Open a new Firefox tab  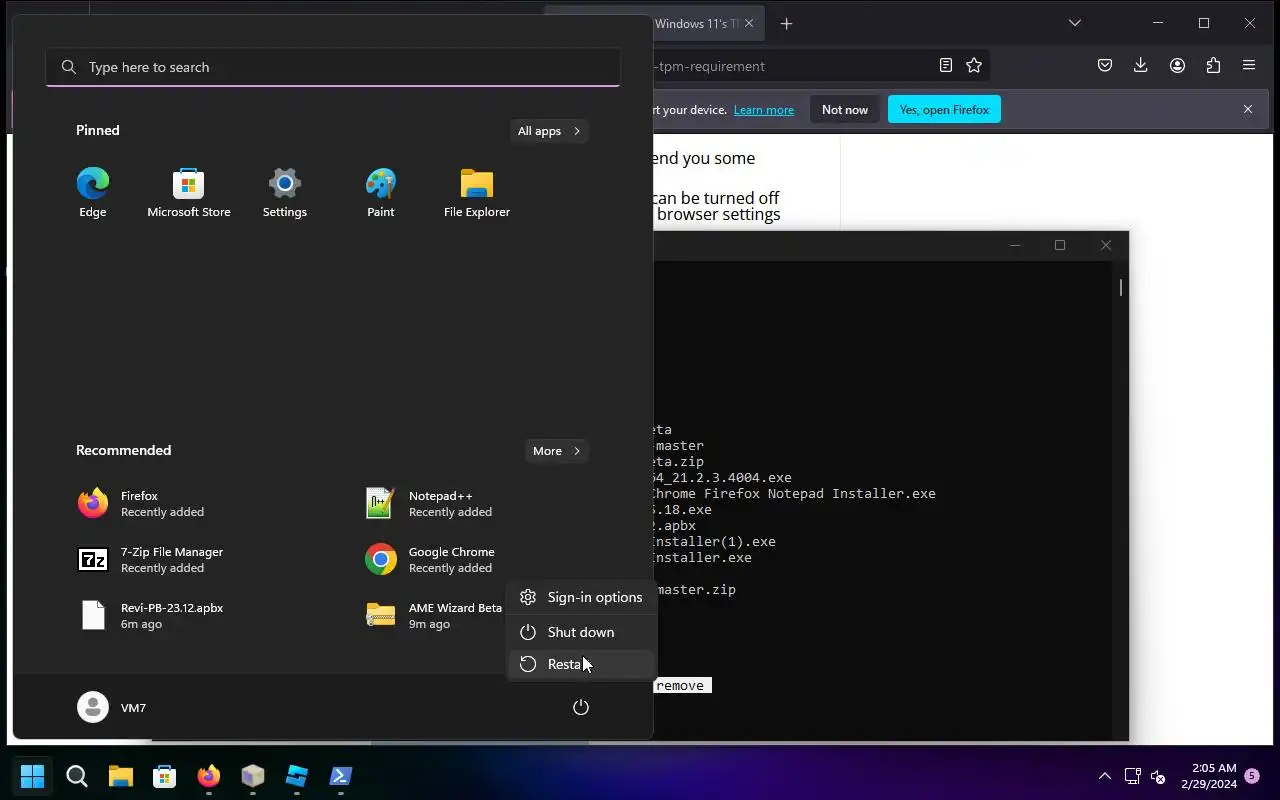click(786, 23)
